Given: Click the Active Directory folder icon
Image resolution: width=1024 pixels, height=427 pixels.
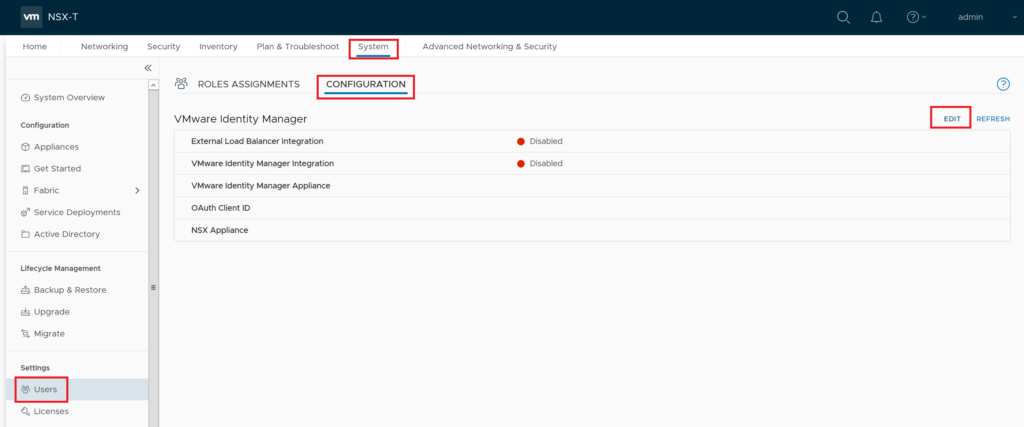Looking at the screenshot, I should (x=25, y=234).
